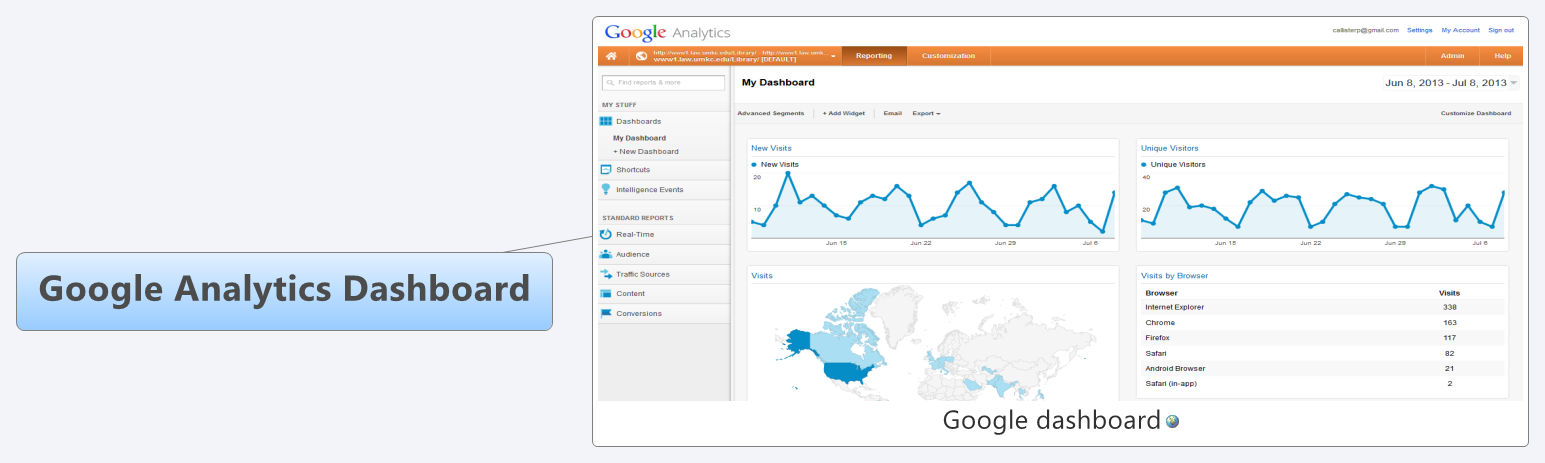Open the Help tab
This screenshot has width=1545, height=463.
tap(1502, 56)
